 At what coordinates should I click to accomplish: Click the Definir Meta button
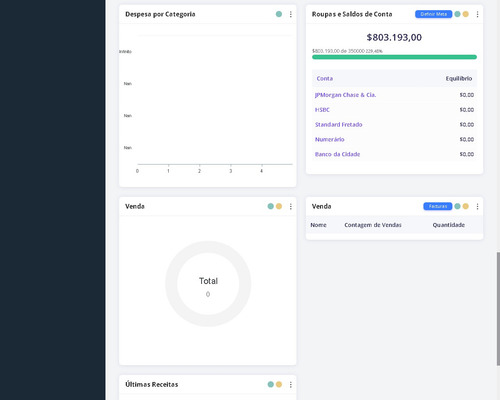click(x=433, y=14)
